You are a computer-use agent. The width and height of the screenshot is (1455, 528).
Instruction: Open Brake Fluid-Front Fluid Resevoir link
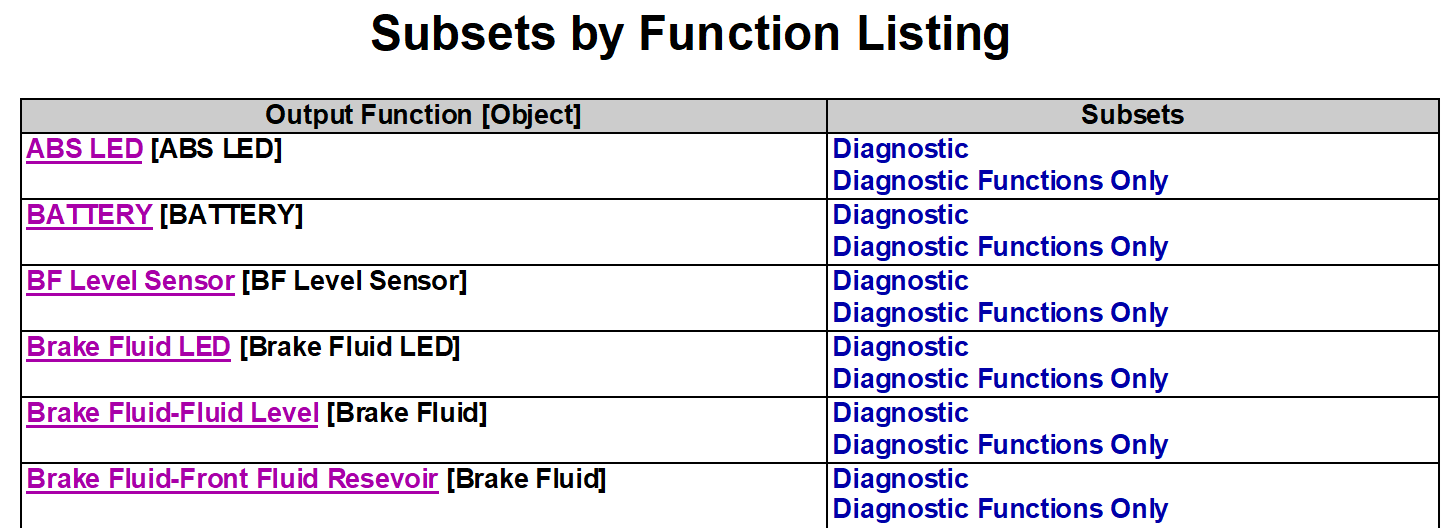point(233,479)
